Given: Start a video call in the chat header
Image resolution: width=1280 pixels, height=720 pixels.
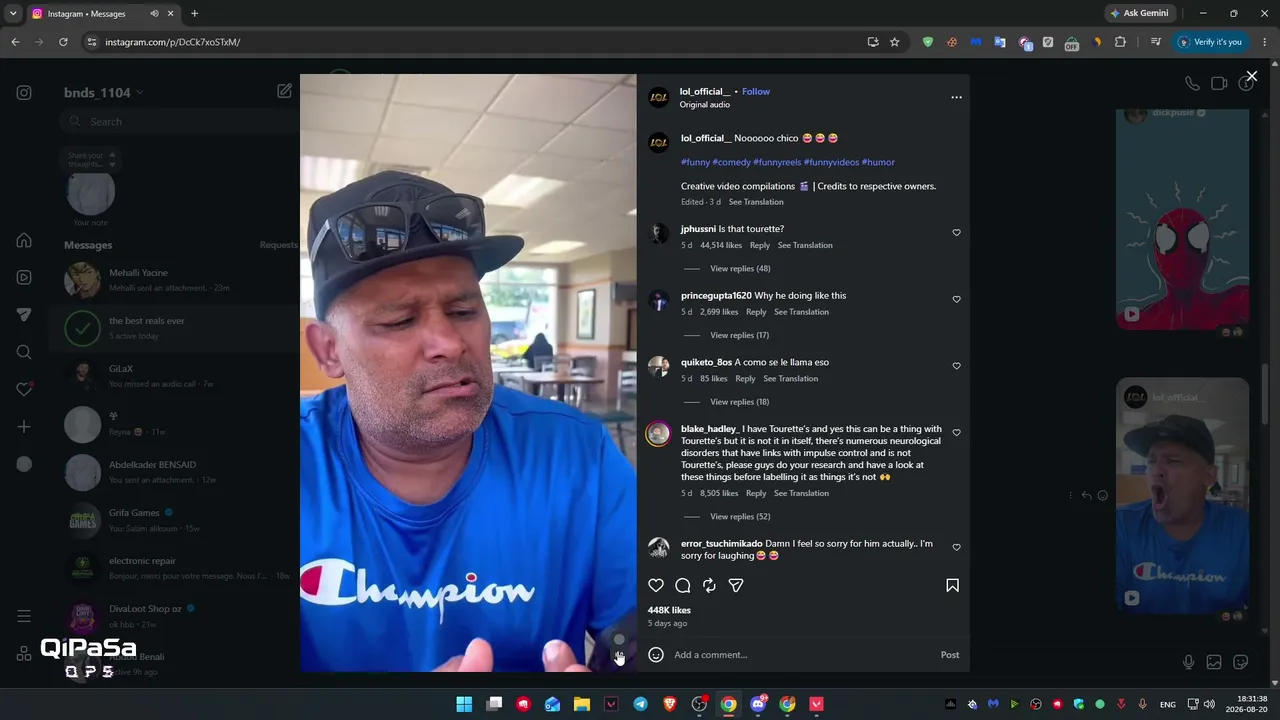Looking at the screenshot, I should pyautogui.click(x=1219, y=84).
